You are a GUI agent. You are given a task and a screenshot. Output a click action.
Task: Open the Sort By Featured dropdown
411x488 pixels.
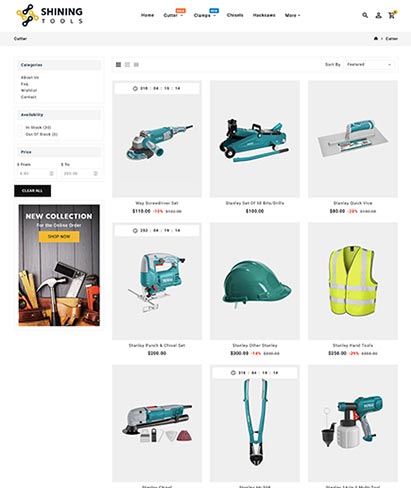click(x=368, y=65)
